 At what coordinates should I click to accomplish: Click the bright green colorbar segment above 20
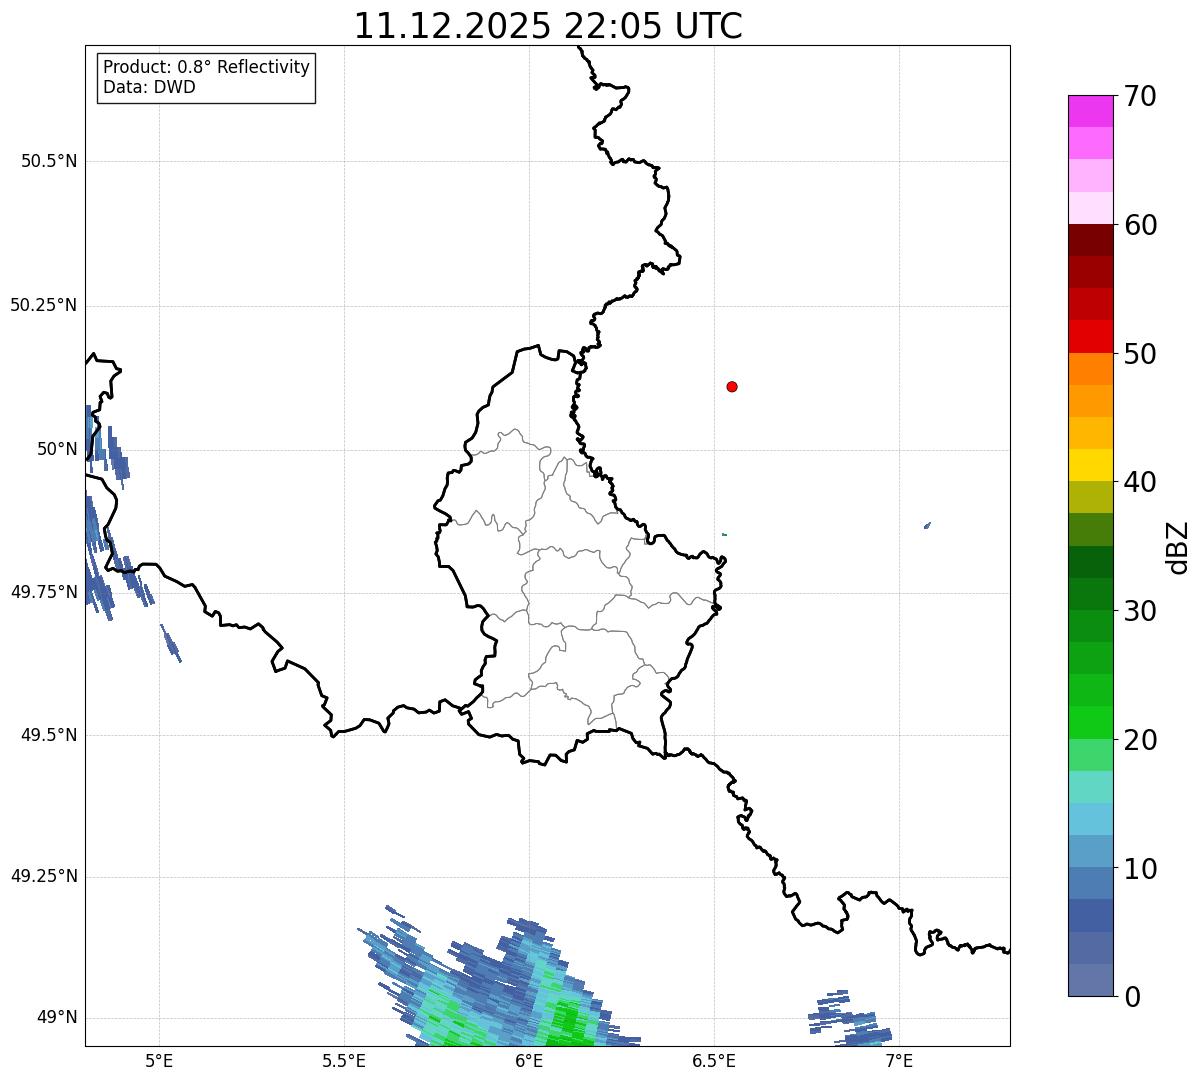point(1090,722)
